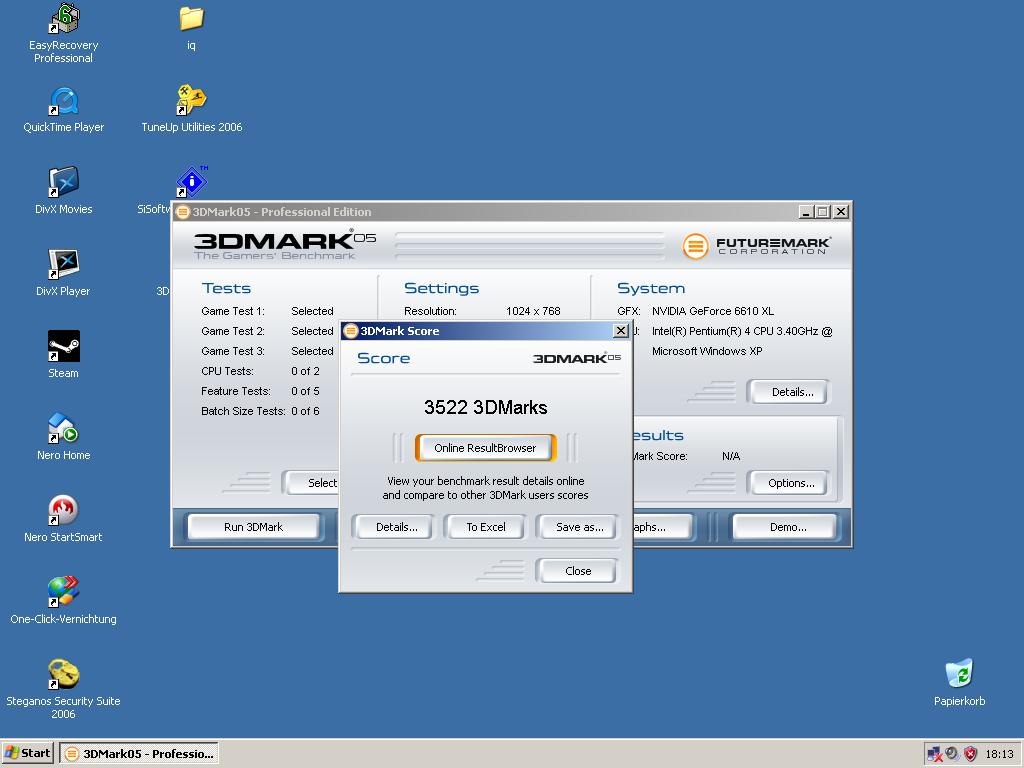Click the 3DMark Score dialog title icon
The width and height of the screenshot is (1024, 768).
[x=351, y=331]
